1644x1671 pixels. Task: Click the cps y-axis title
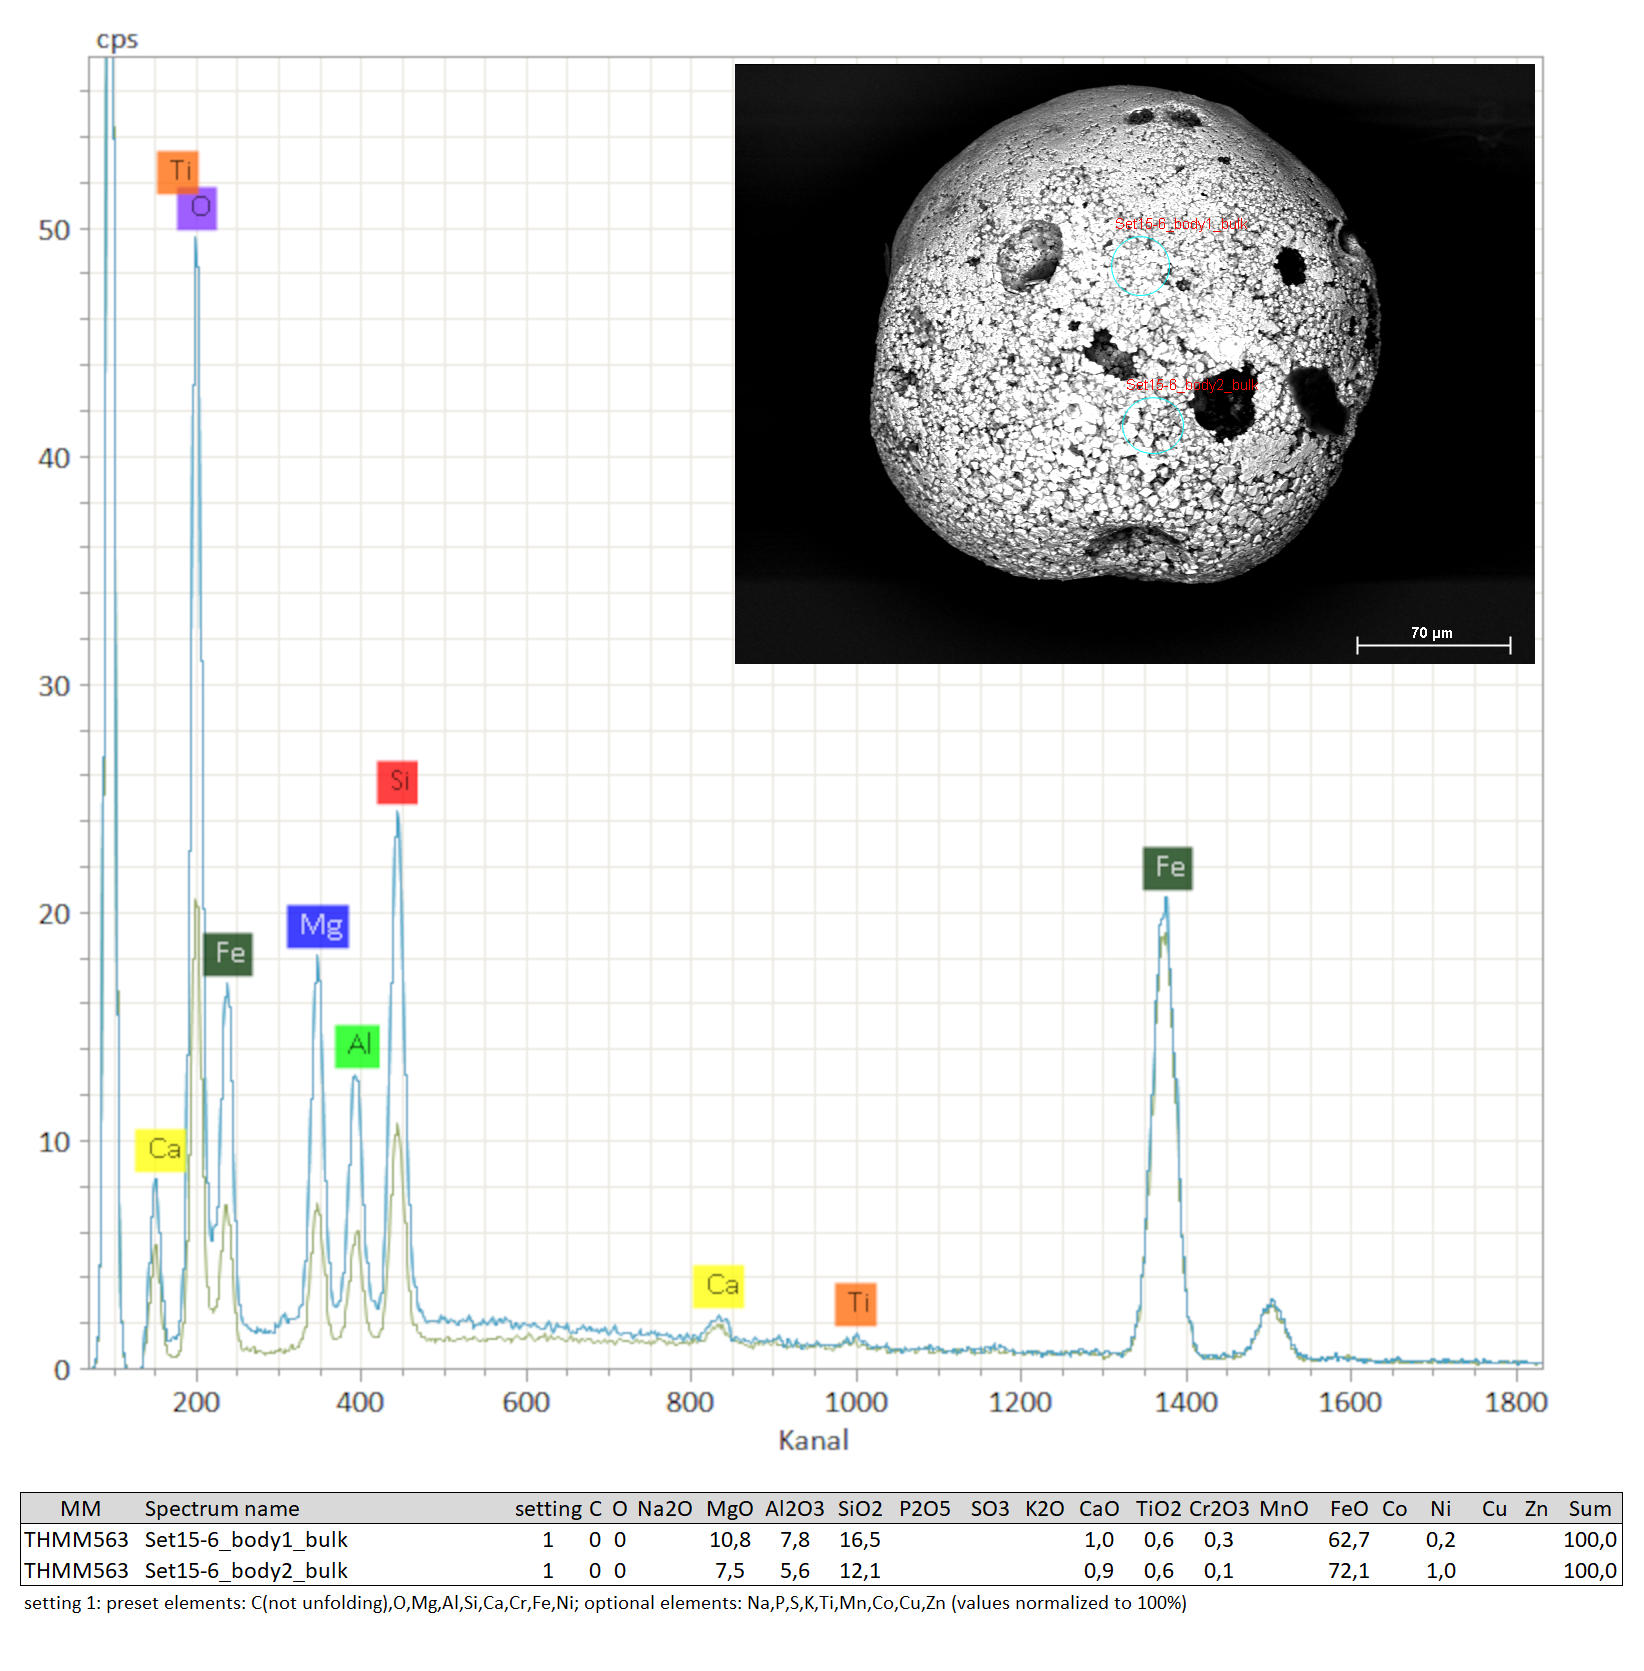pos(117,40)
